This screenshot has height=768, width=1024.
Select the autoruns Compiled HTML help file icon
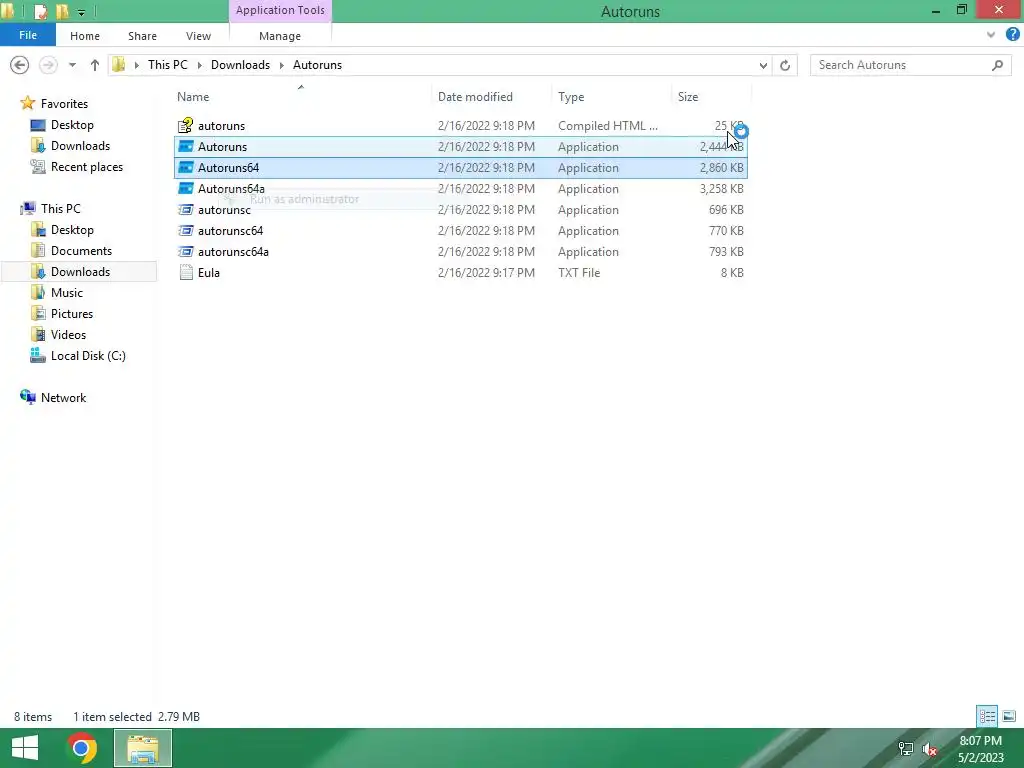(x=186, y=125)
